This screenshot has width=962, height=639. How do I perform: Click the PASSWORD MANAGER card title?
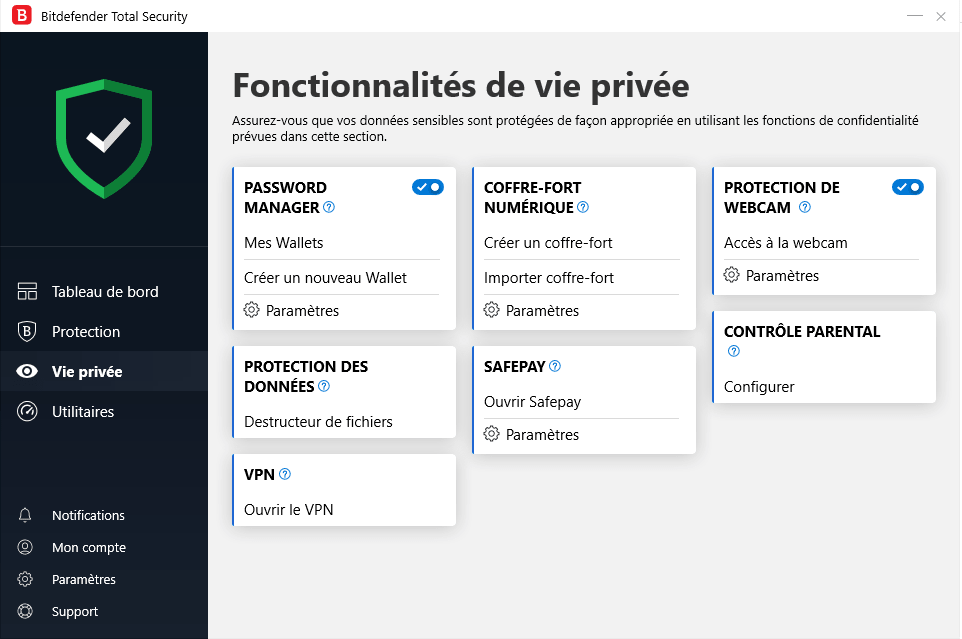pyautogui.click(x=285, y=197)
